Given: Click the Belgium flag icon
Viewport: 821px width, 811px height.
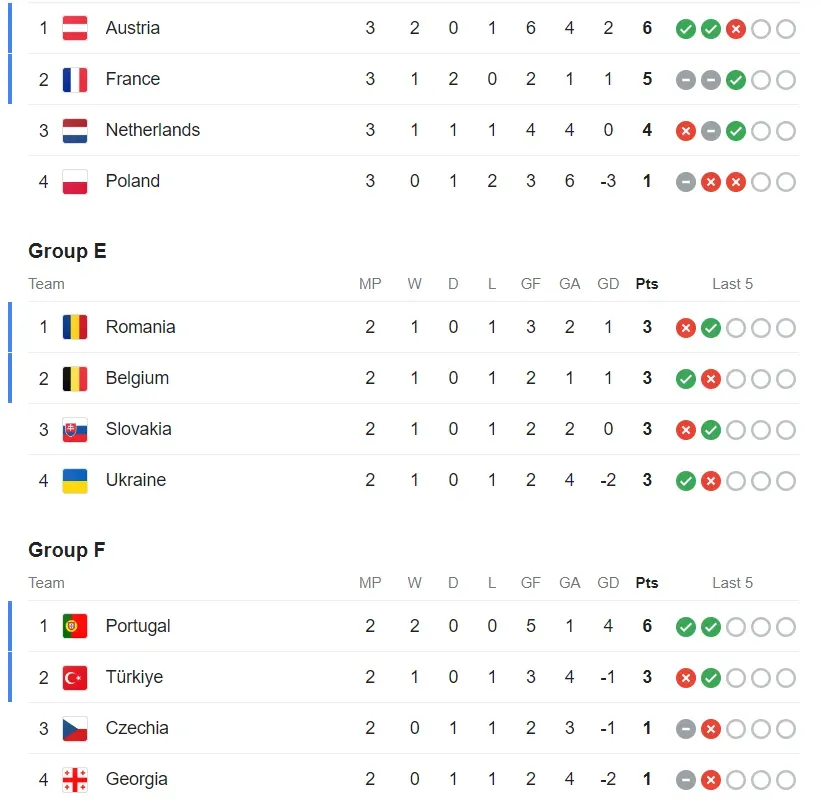Looking at the screenshot, I should (x=75, y=378).
